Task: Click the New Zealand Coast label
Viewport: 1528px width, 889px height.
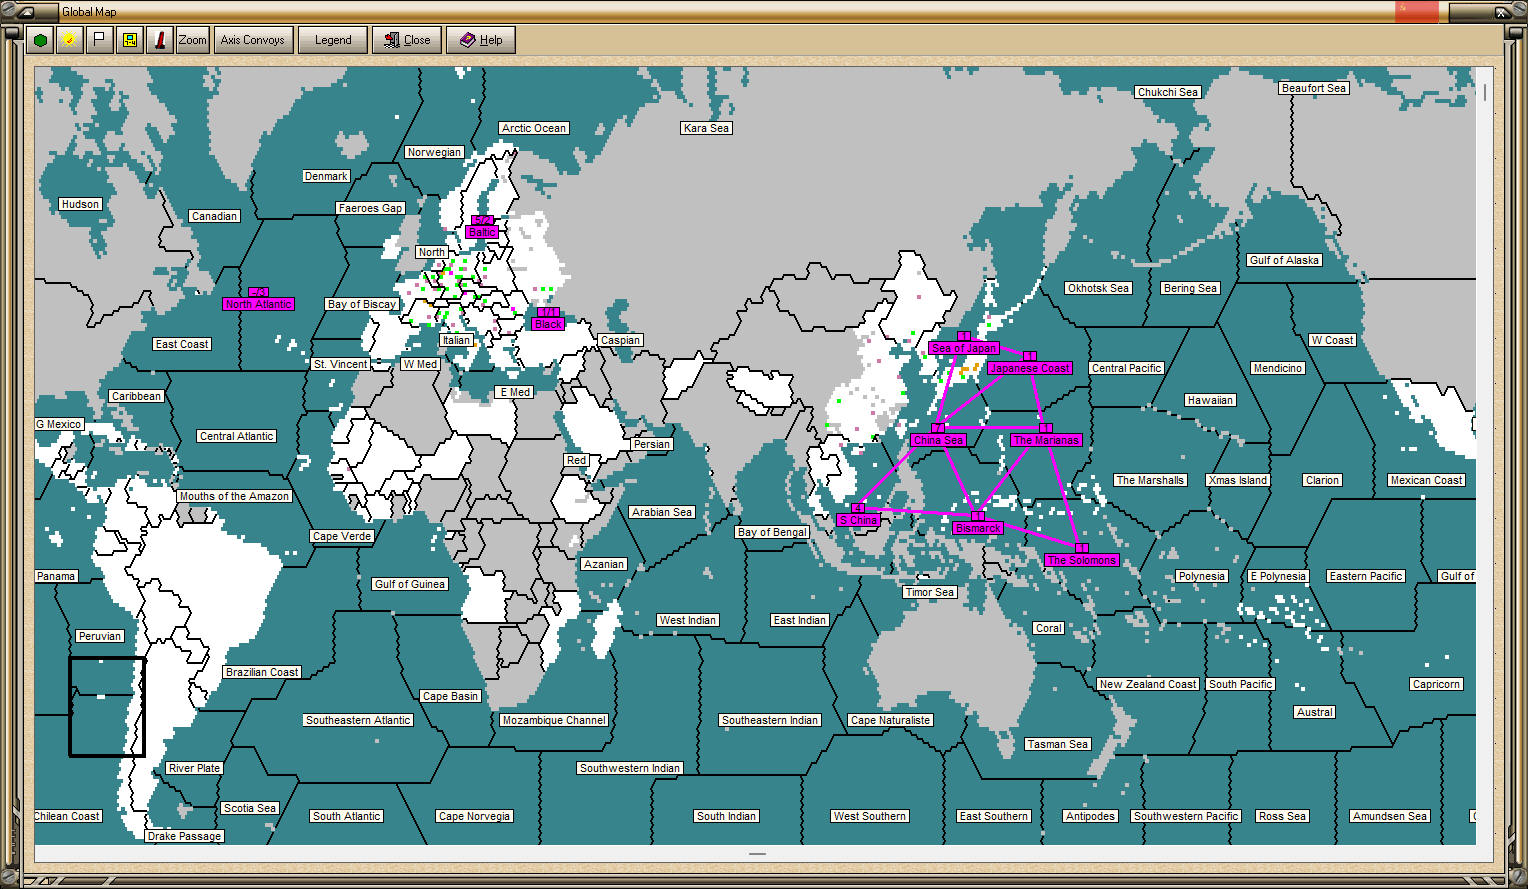Action: tap(1148, 684)
